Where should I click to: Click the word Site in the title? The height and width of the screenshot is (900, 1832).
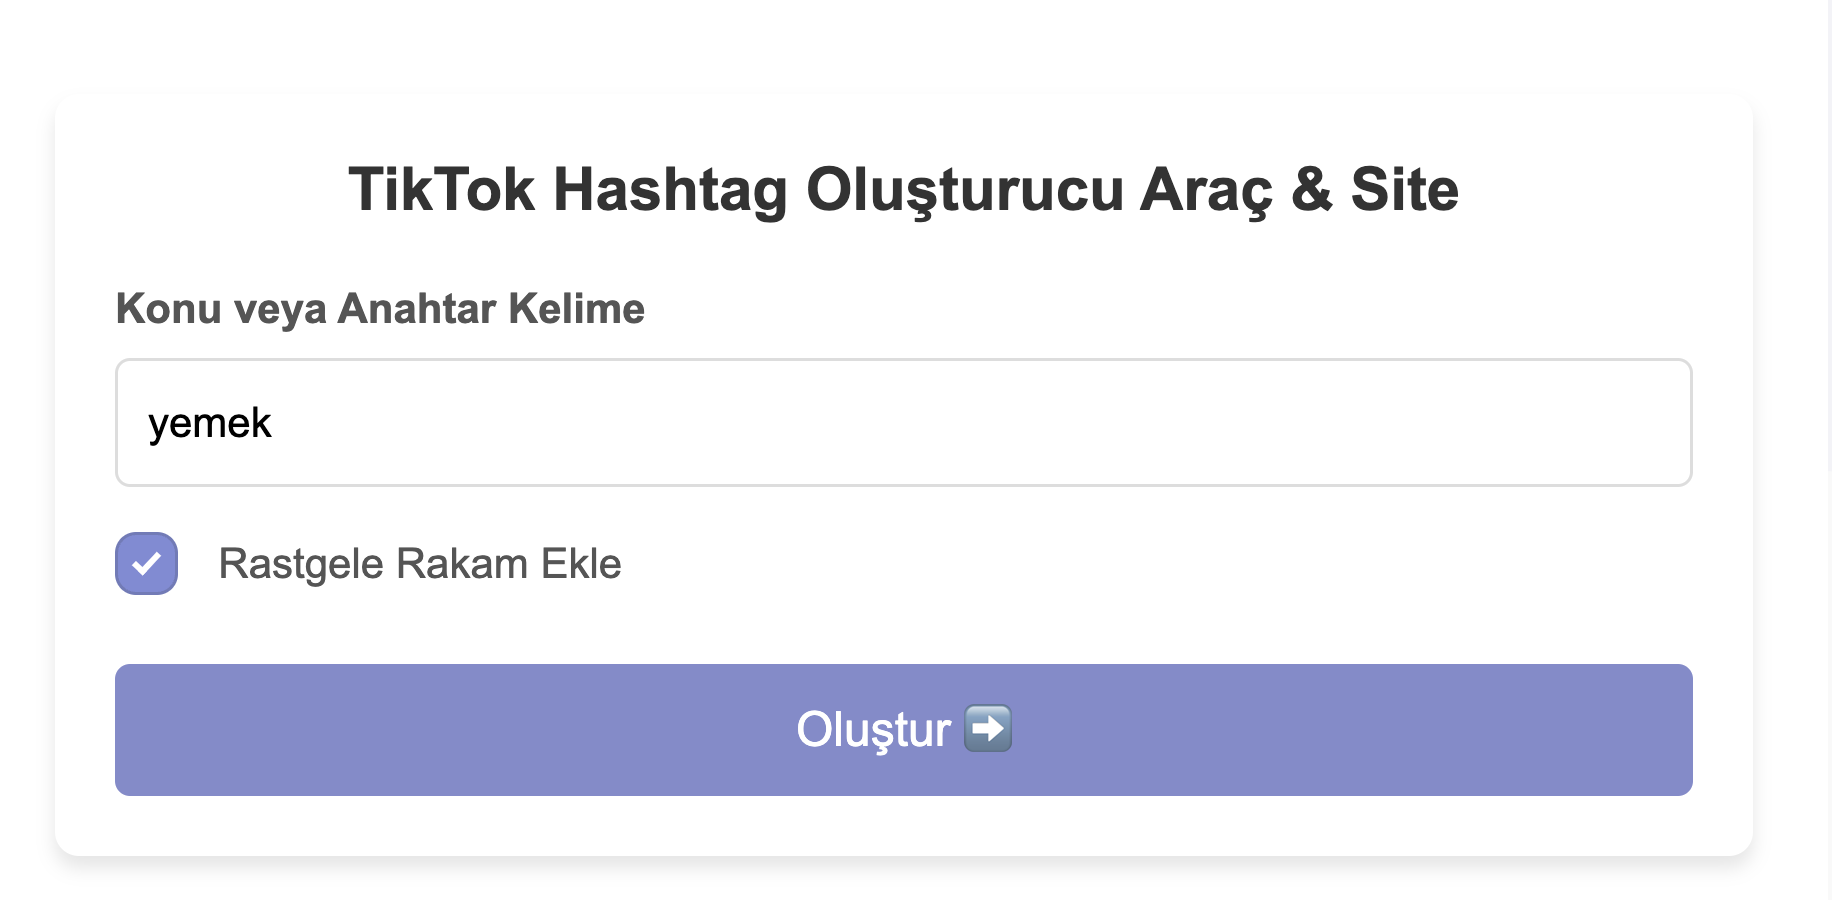tap(1405, 190)
